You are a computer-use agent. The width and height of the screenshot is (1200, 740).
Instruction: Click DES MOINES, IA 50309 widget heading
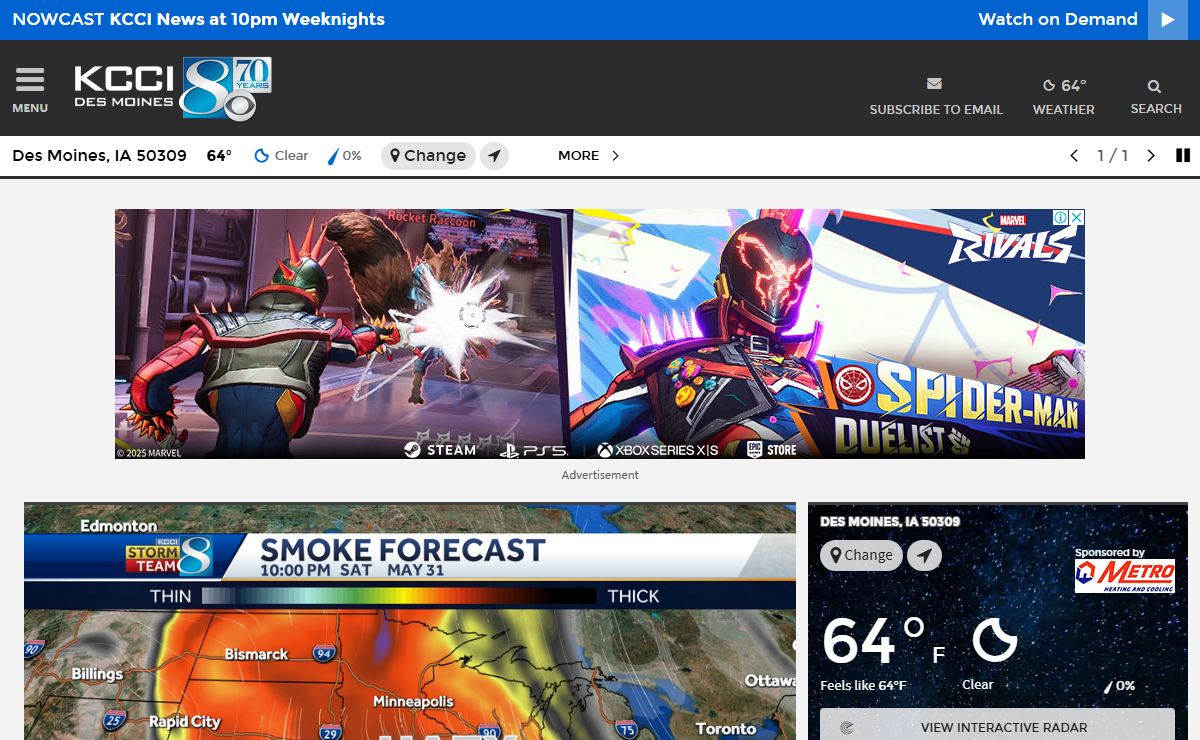coord(890,522)
